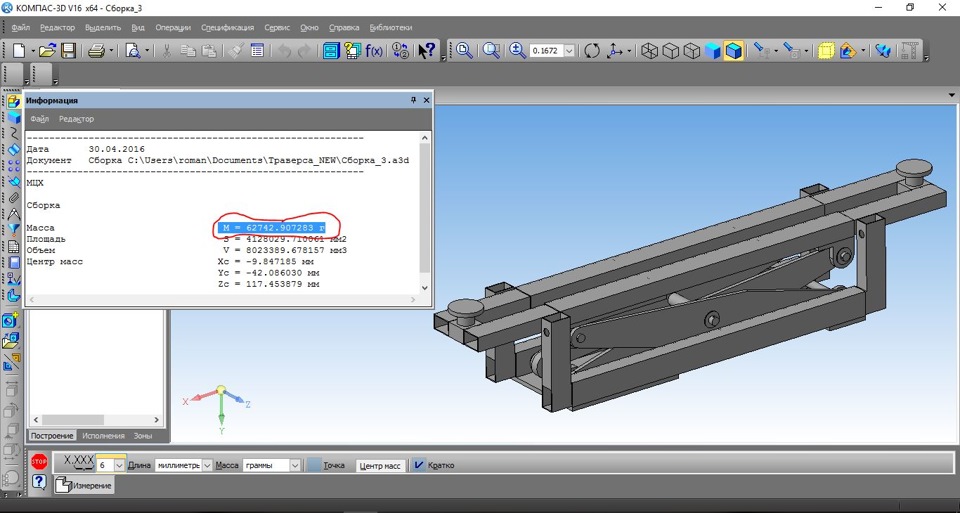960x513 pixels.
Task: Open the Справка menu
Action: tap(344, 28)
